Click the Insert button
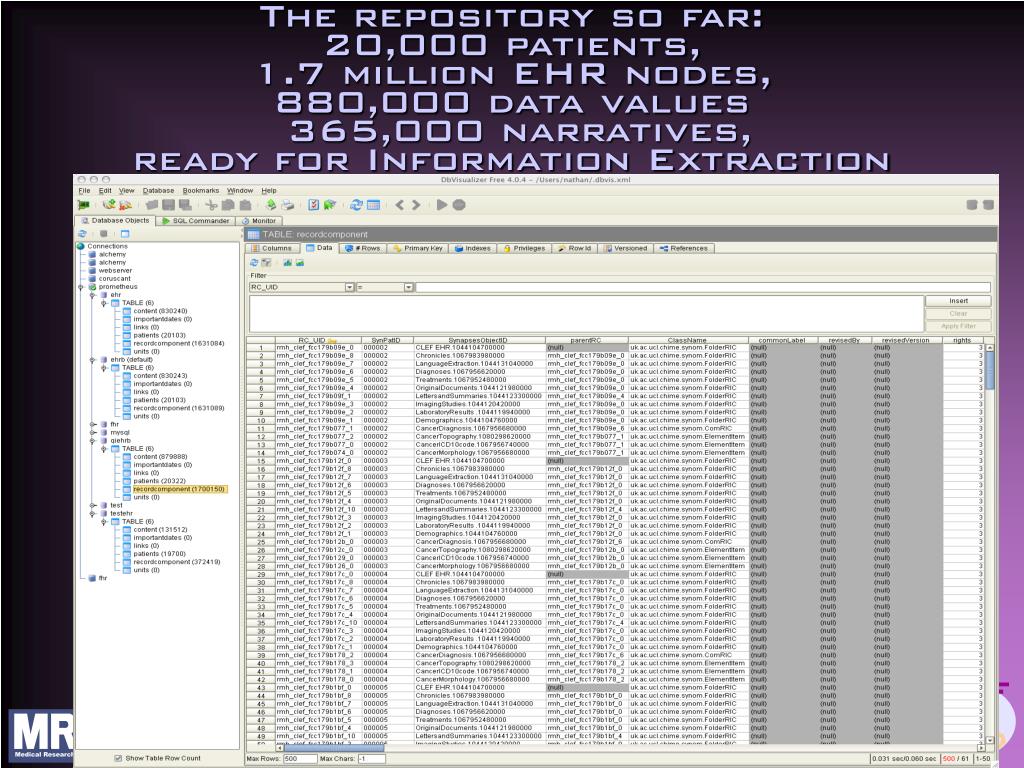The width and height of the screenshot is (1024, 768). [958, 301]
